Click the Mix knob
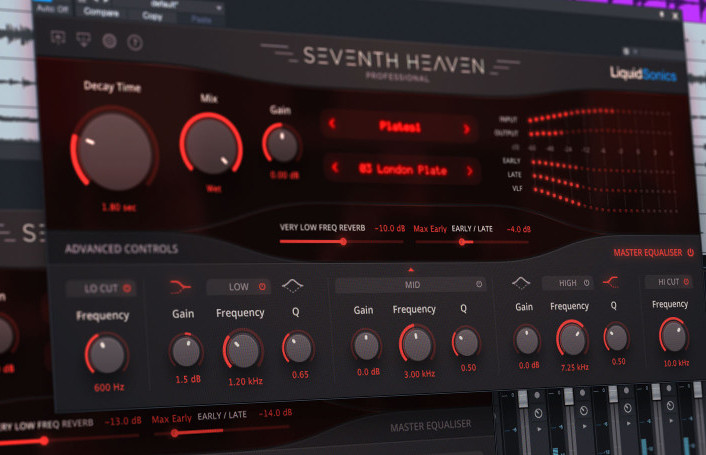The height and width of the screenshot is (455, 706). pos(211,144)
